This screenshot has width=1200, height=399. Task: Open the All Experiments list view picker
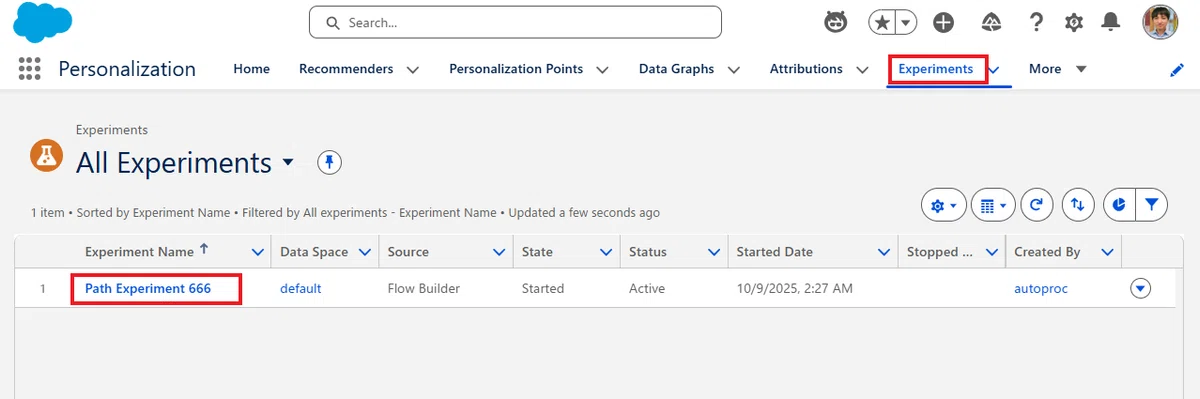coord(288,162)
